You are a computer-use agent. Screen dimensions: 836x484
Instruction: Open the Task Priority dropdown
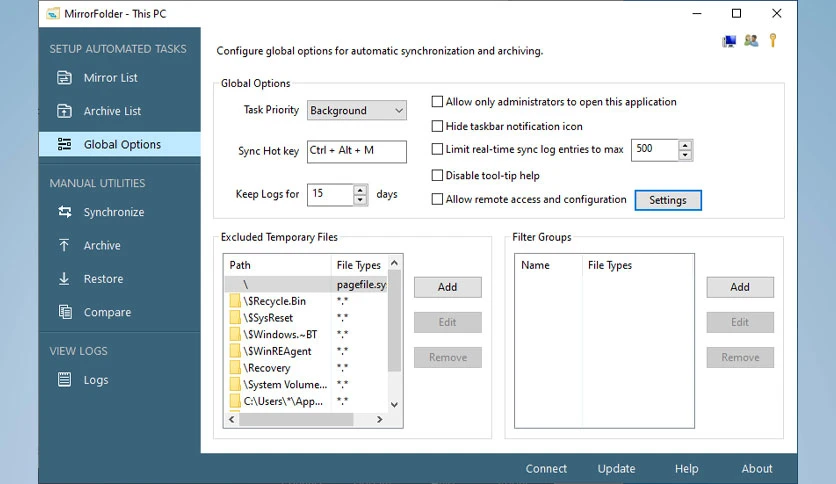pyautogui.click(x=357, y=110)
